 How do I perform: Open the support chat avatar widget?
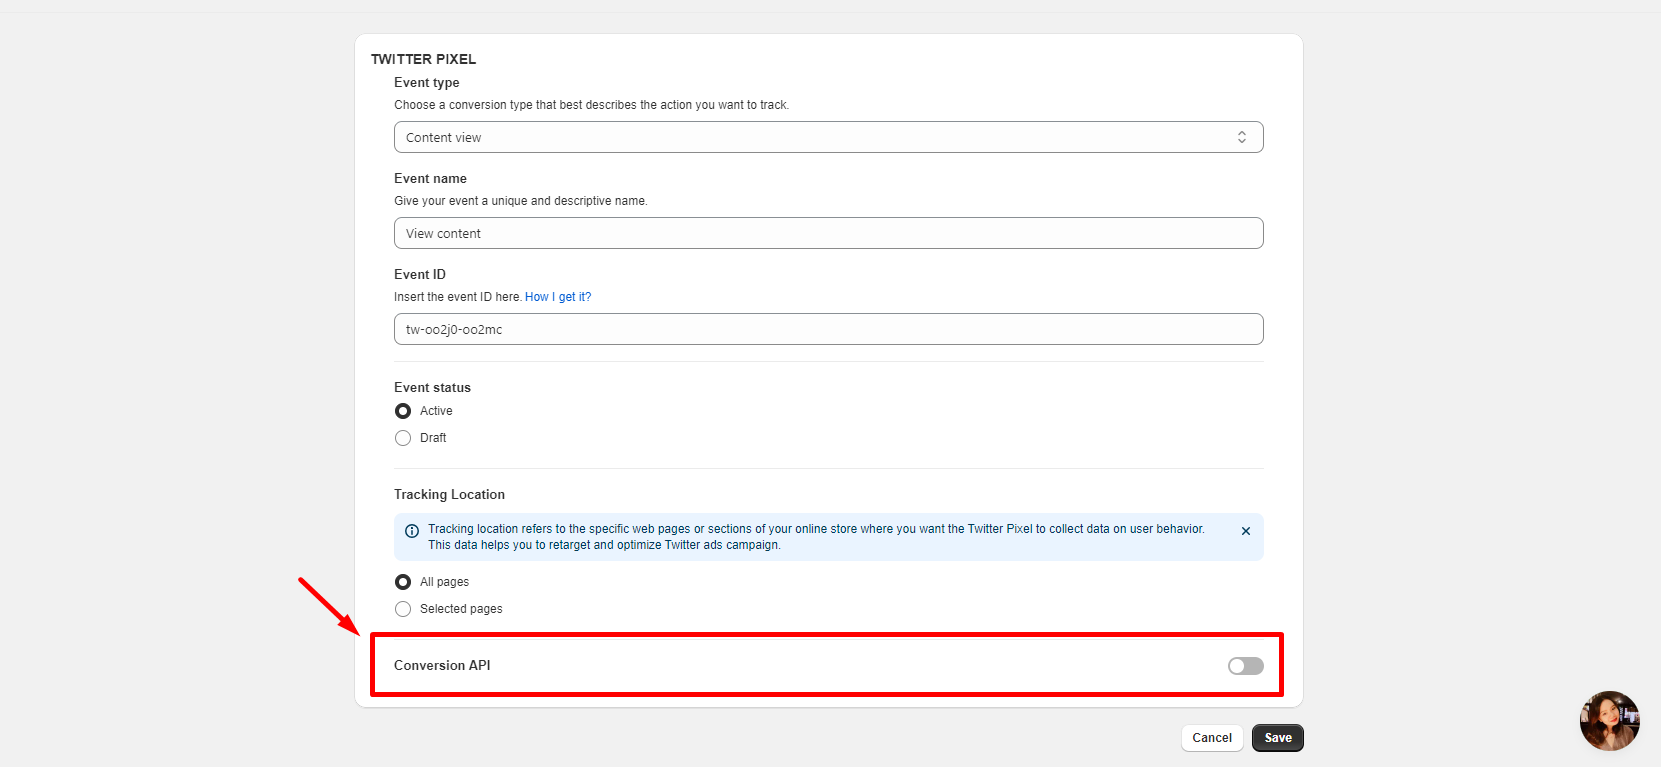tap(1608, 721)
